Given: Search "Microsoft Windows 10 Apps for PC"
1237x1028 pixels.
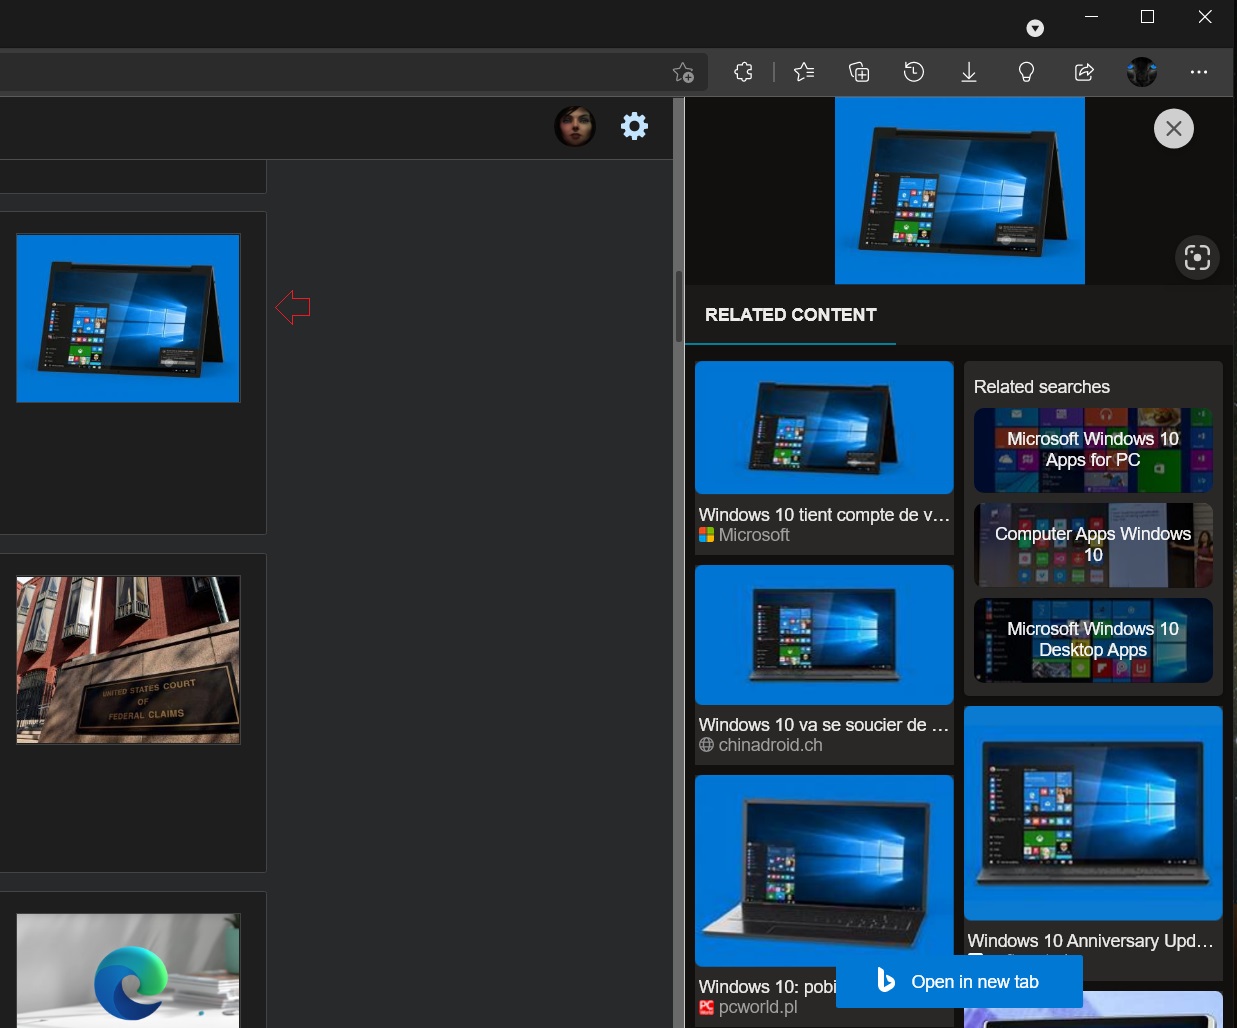Looking at the screenshot, I should click(1093, 450).
